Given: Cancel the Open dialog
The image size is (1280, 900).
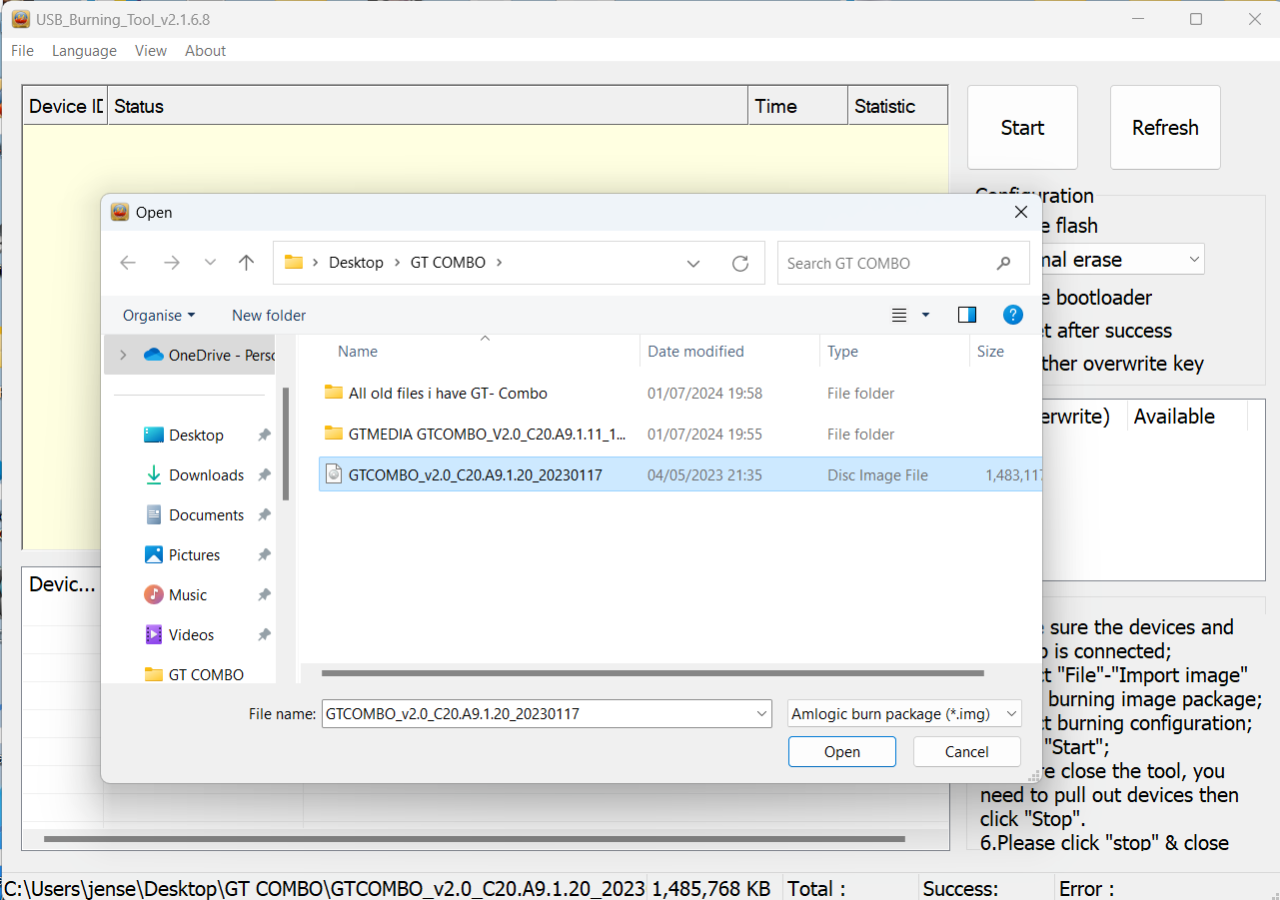Looking at the screenshot, I should 967,752.
